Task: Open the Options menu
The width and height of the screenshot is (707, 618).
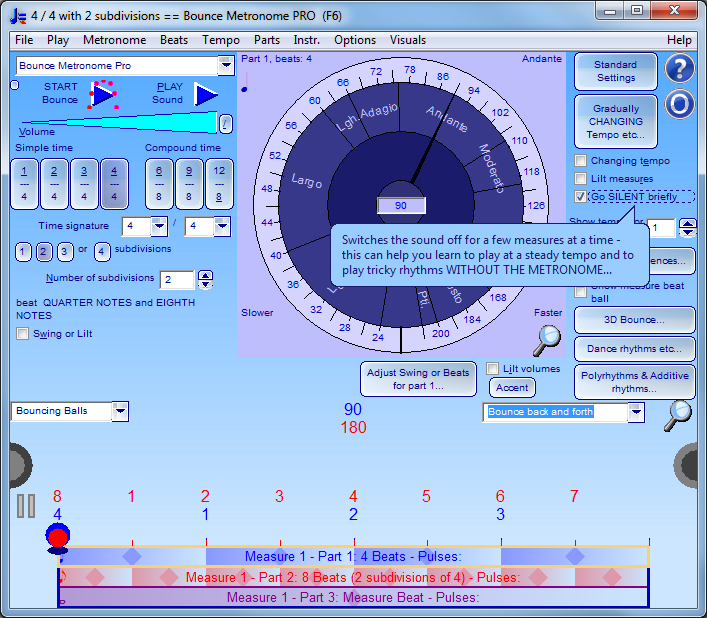Action: coord(355,40)
